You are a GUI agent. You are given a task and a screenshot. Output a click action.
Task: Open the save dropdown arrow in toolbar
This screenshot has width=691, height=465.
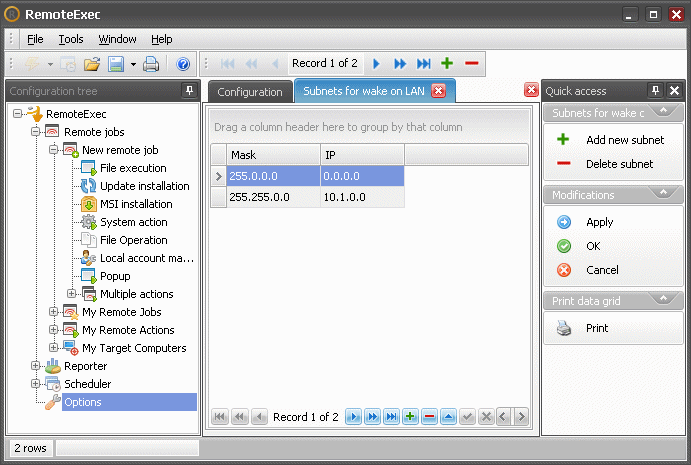click(x=133, y=64)
